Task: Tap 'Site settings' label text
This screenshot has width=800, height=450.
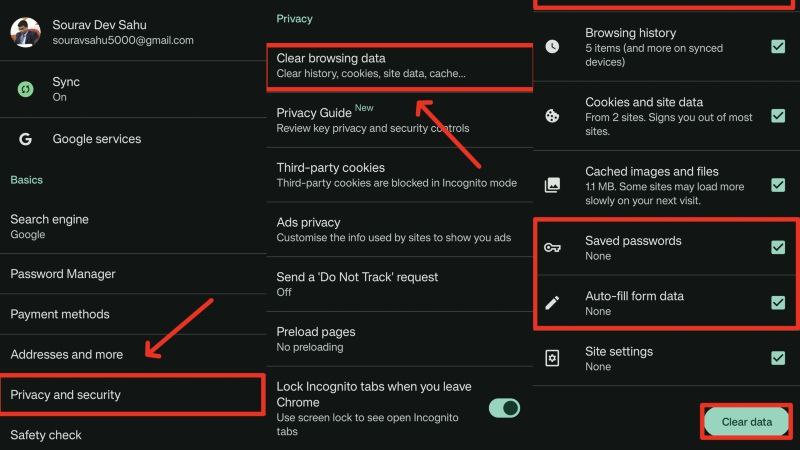Action: pyautogui.click(x=619, y=352)
